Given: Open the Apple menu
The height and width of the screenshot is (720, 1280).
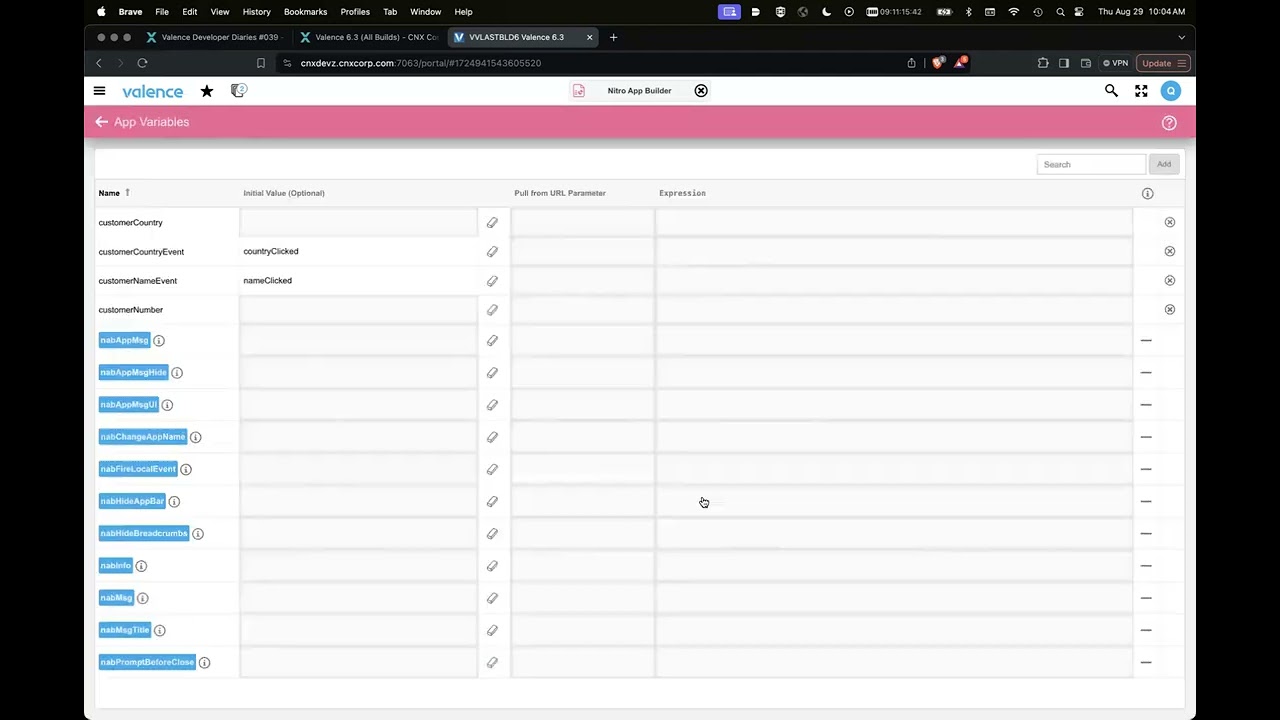Looking at the screenshot, I should click(x=101, y=12).
